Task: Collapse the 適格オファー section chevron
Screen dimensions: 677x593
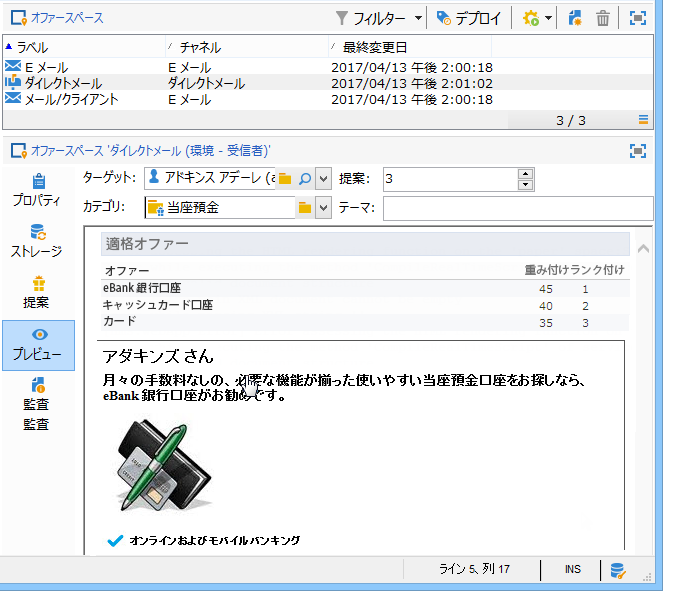Action: [x=643, y=248]
